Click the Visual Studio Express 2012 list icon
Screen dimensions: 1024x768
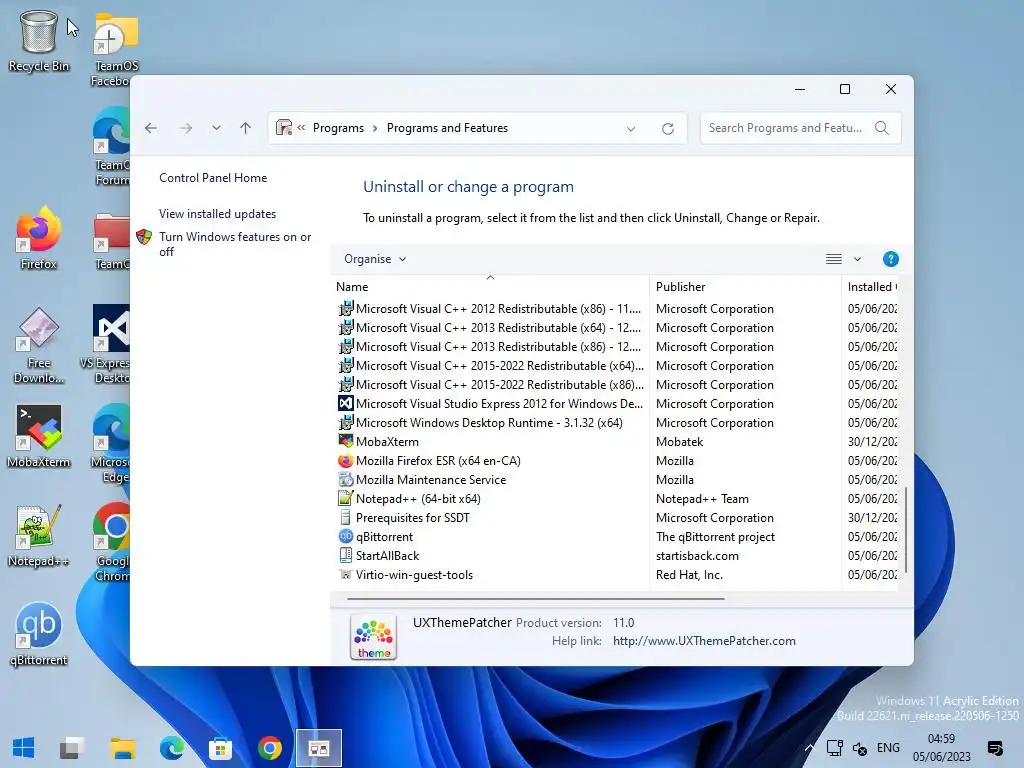pos(345,404)
